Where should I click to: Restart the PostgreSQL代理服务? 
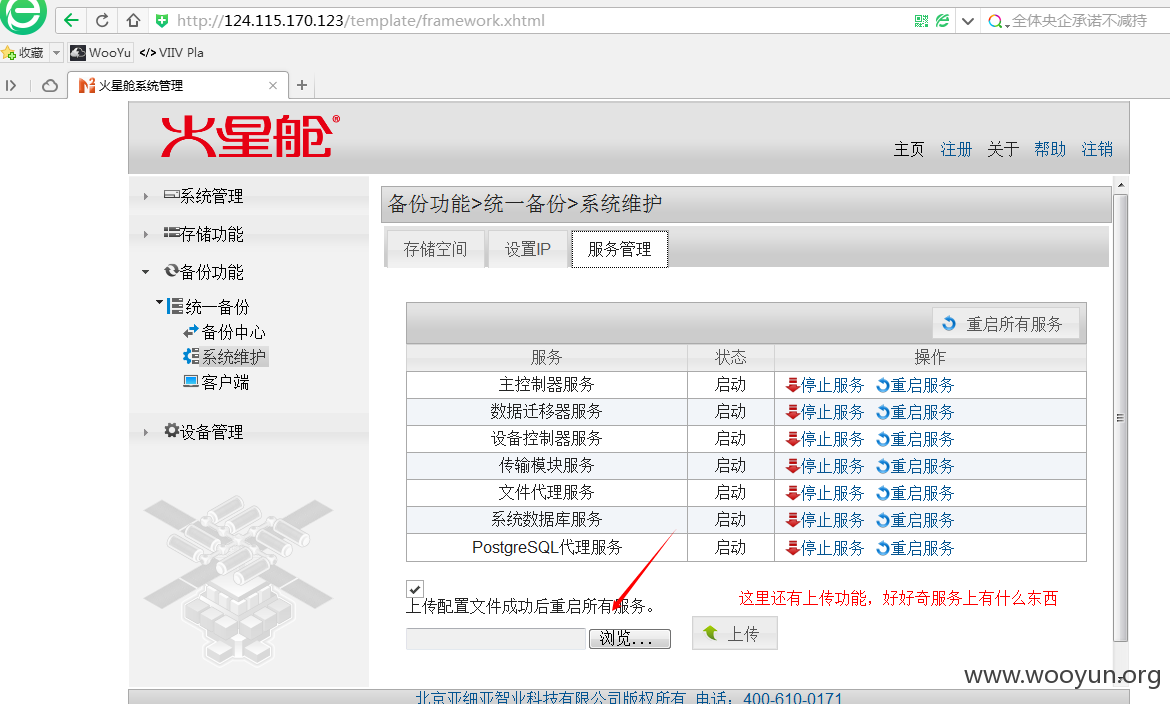[915, 548]
